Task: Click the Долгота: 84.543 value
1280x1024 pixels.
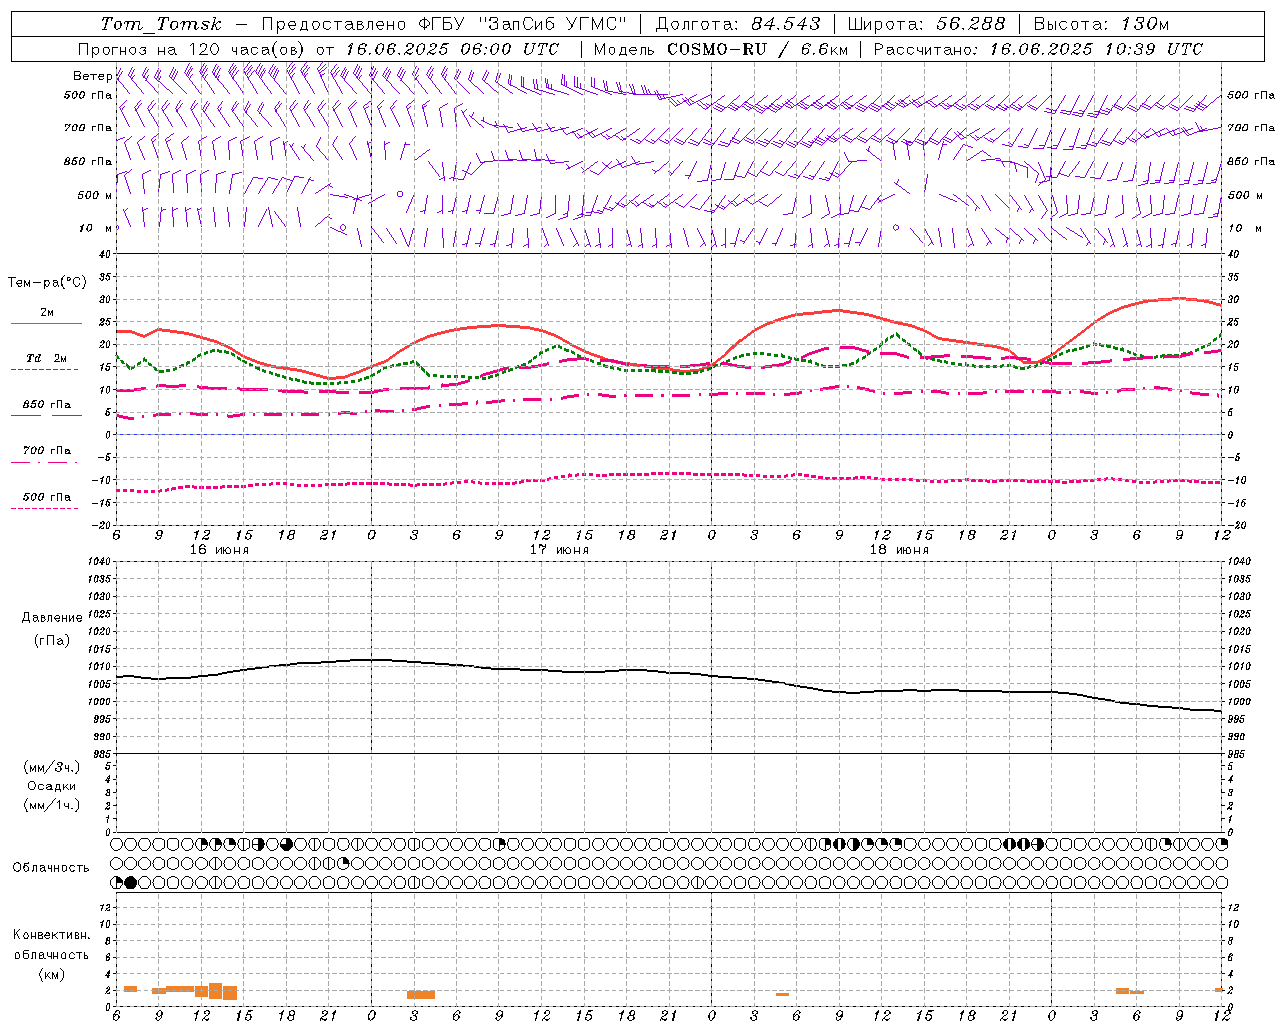Action: 738,24
